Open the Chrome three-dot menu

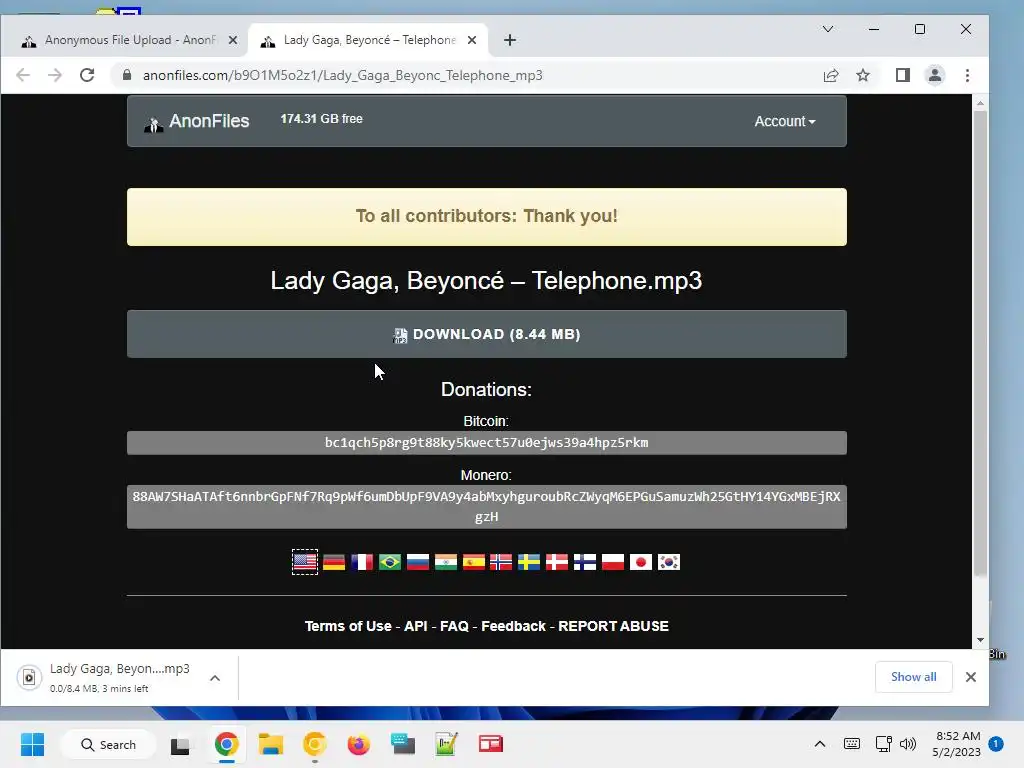[968, 75]
